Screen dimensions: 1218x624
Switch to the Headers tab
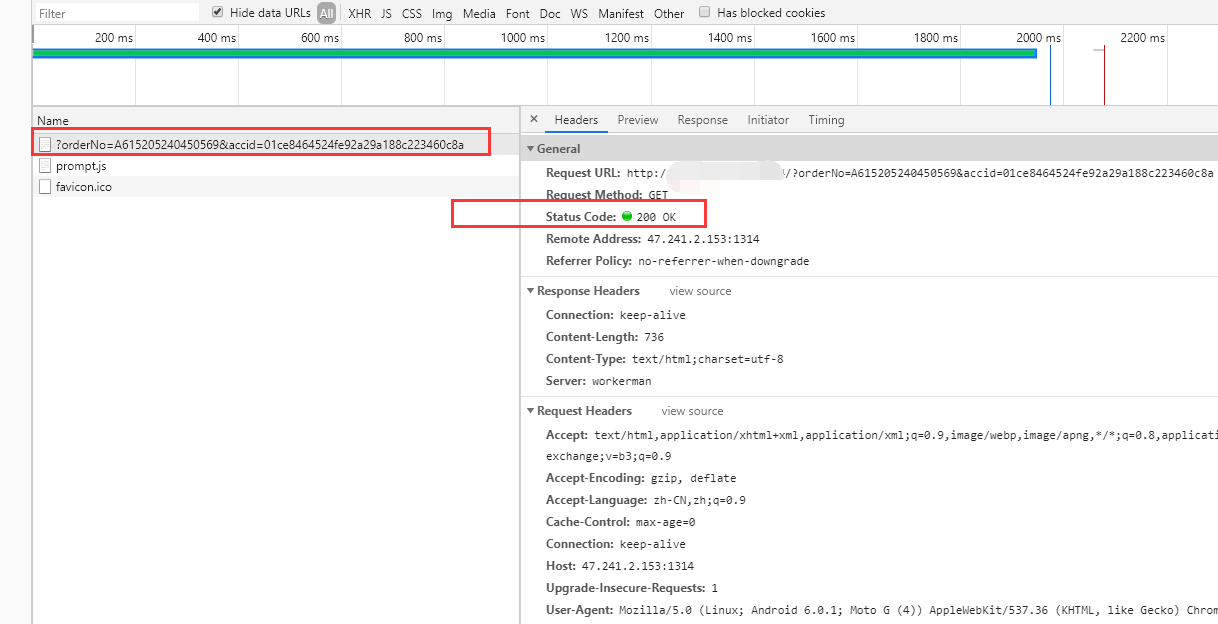click(576, 120)
